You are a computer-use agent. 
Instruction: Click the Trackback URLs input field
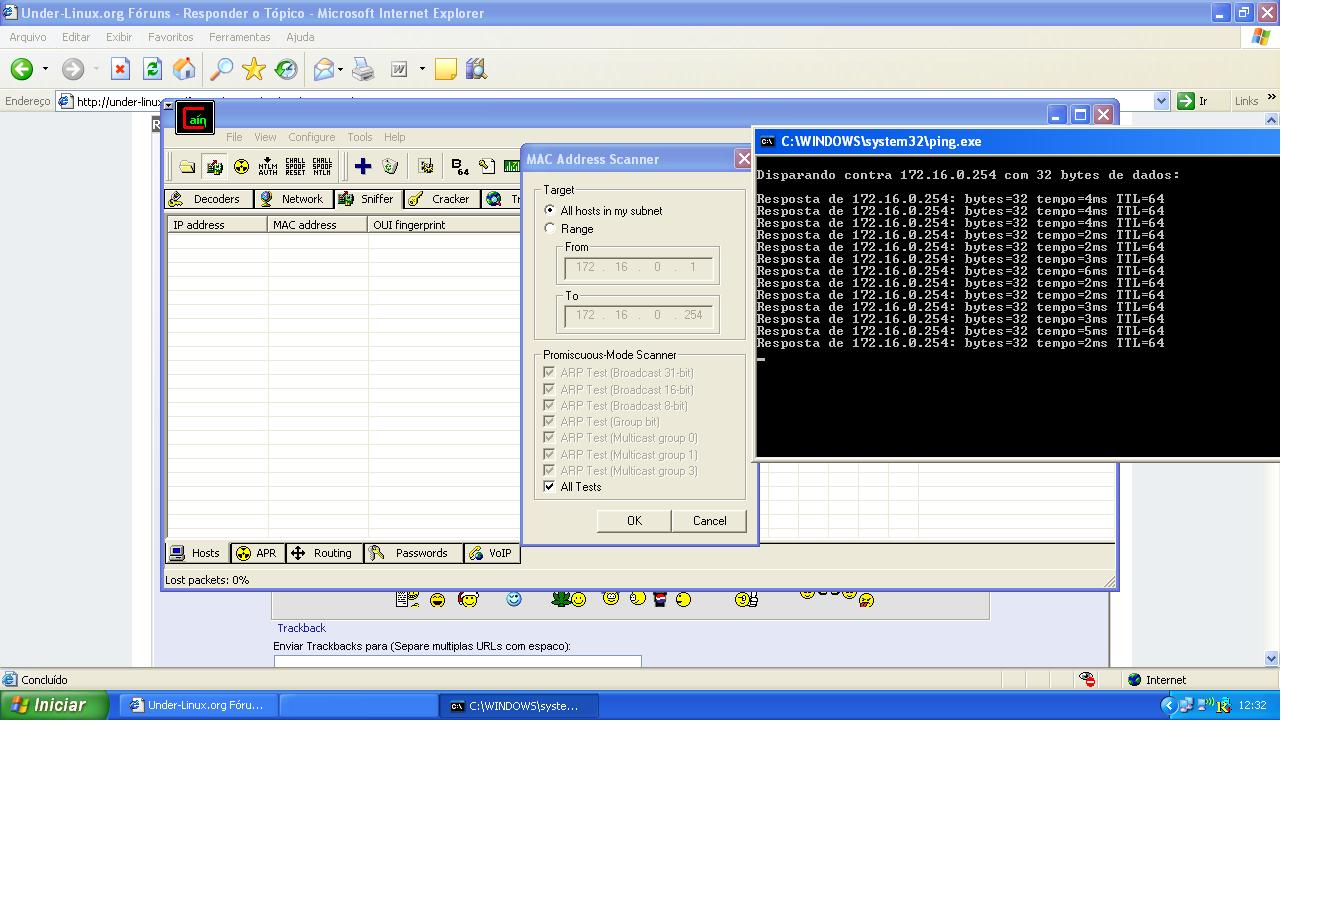point(457,661)
